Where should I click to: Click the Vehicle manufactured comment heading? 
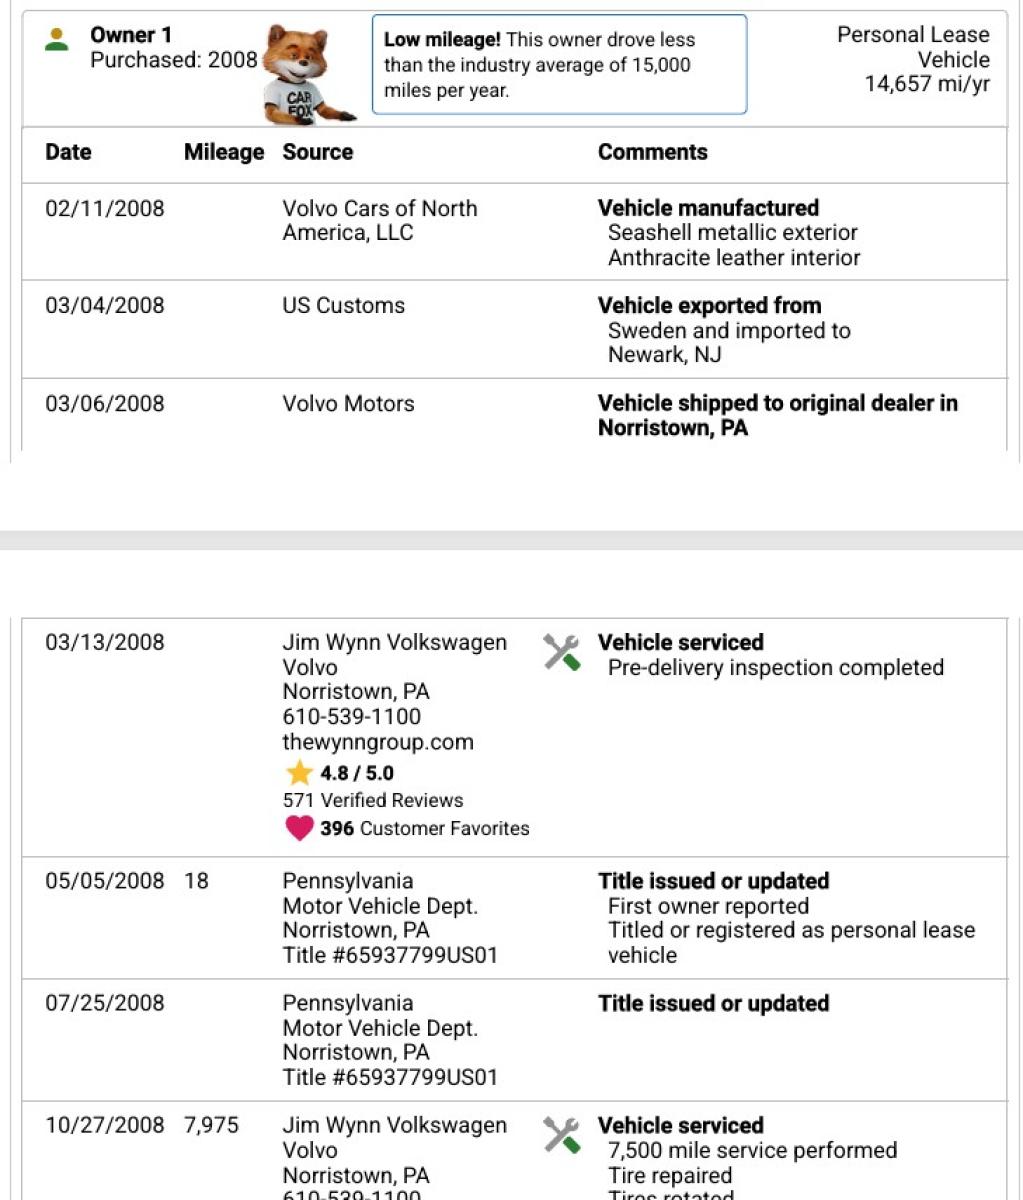(708, 208)
